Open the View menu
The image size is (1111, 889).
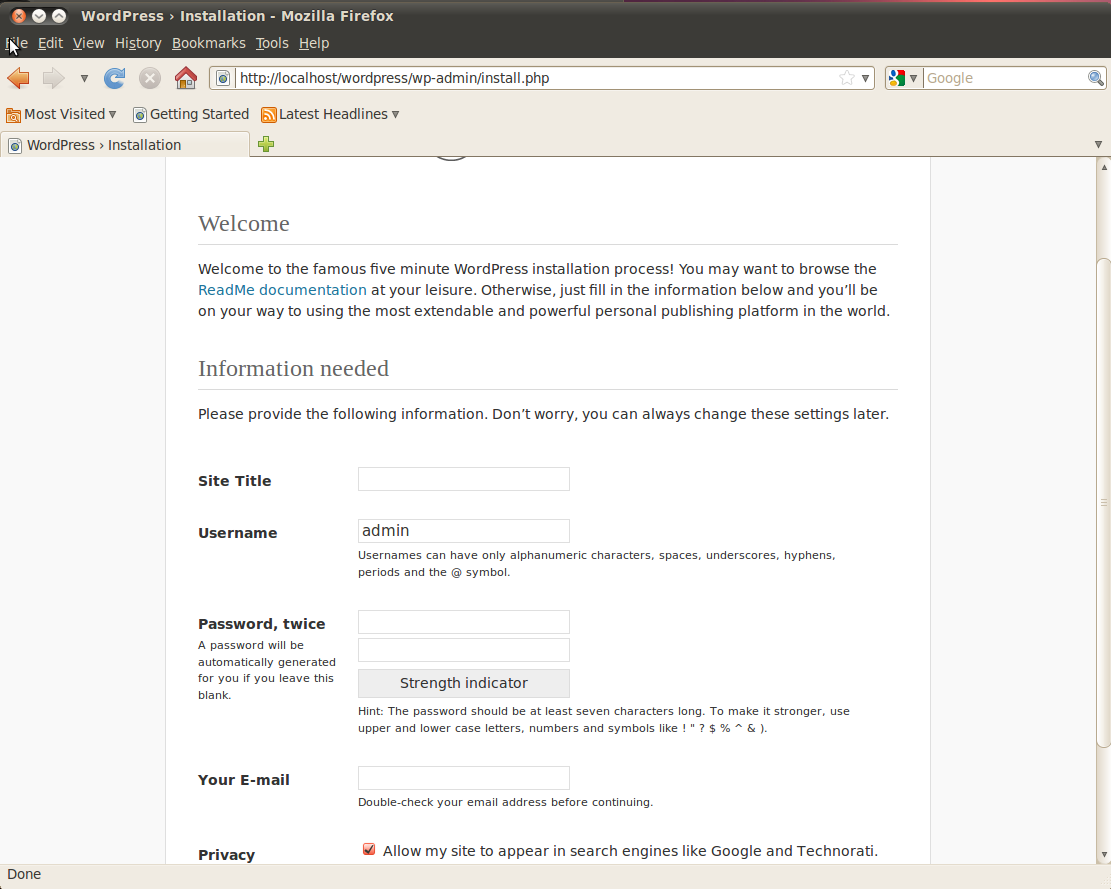pos(89,43)
